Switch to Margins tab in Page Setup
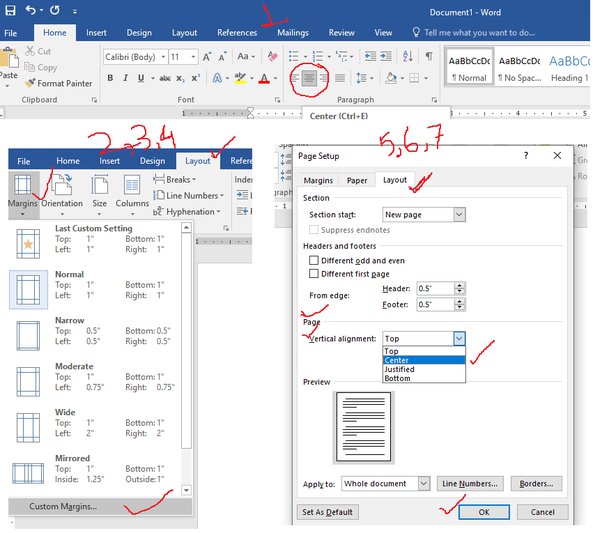This screenshot has width=602, height=533. coord(318,180)
